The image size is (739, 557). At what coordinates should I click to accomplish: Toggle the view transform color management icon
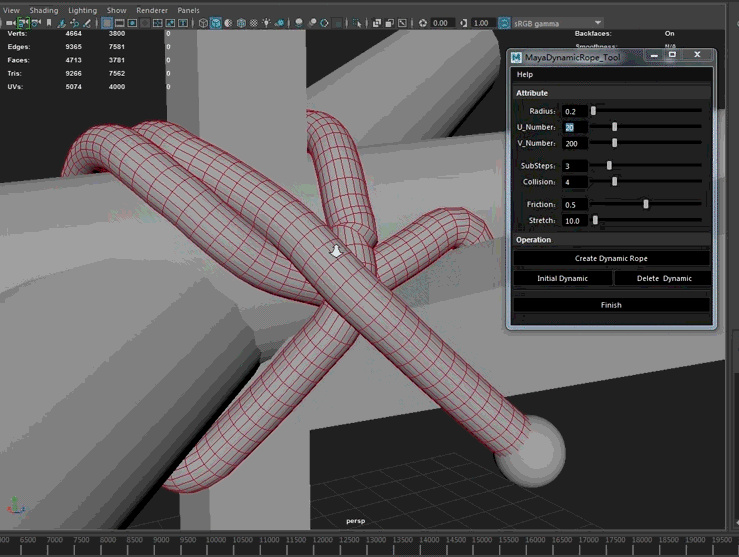pos(504,23)
